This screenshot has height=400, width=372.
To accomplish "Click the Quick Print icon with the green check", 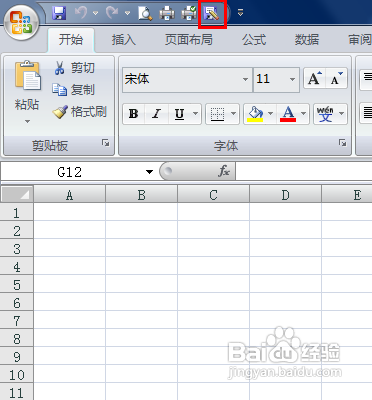I will click(189, 13).
